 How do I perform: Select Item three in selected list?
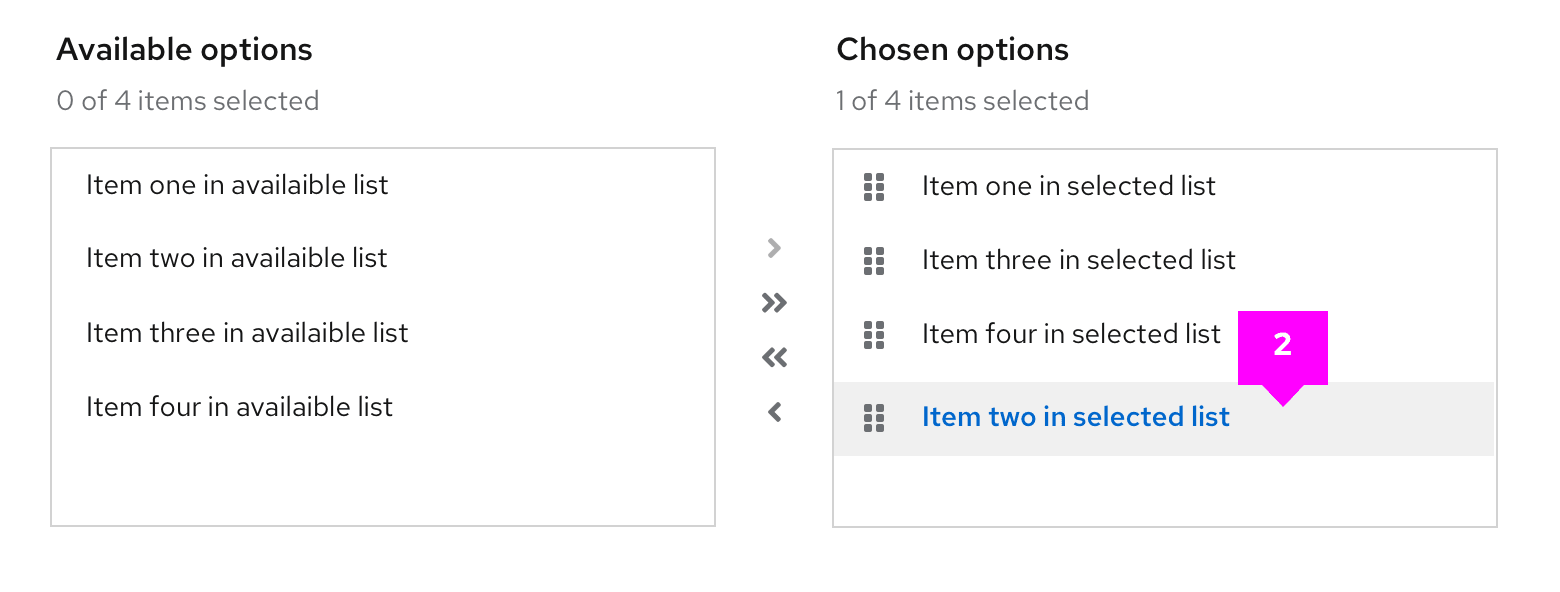[x=1078, y=260]
